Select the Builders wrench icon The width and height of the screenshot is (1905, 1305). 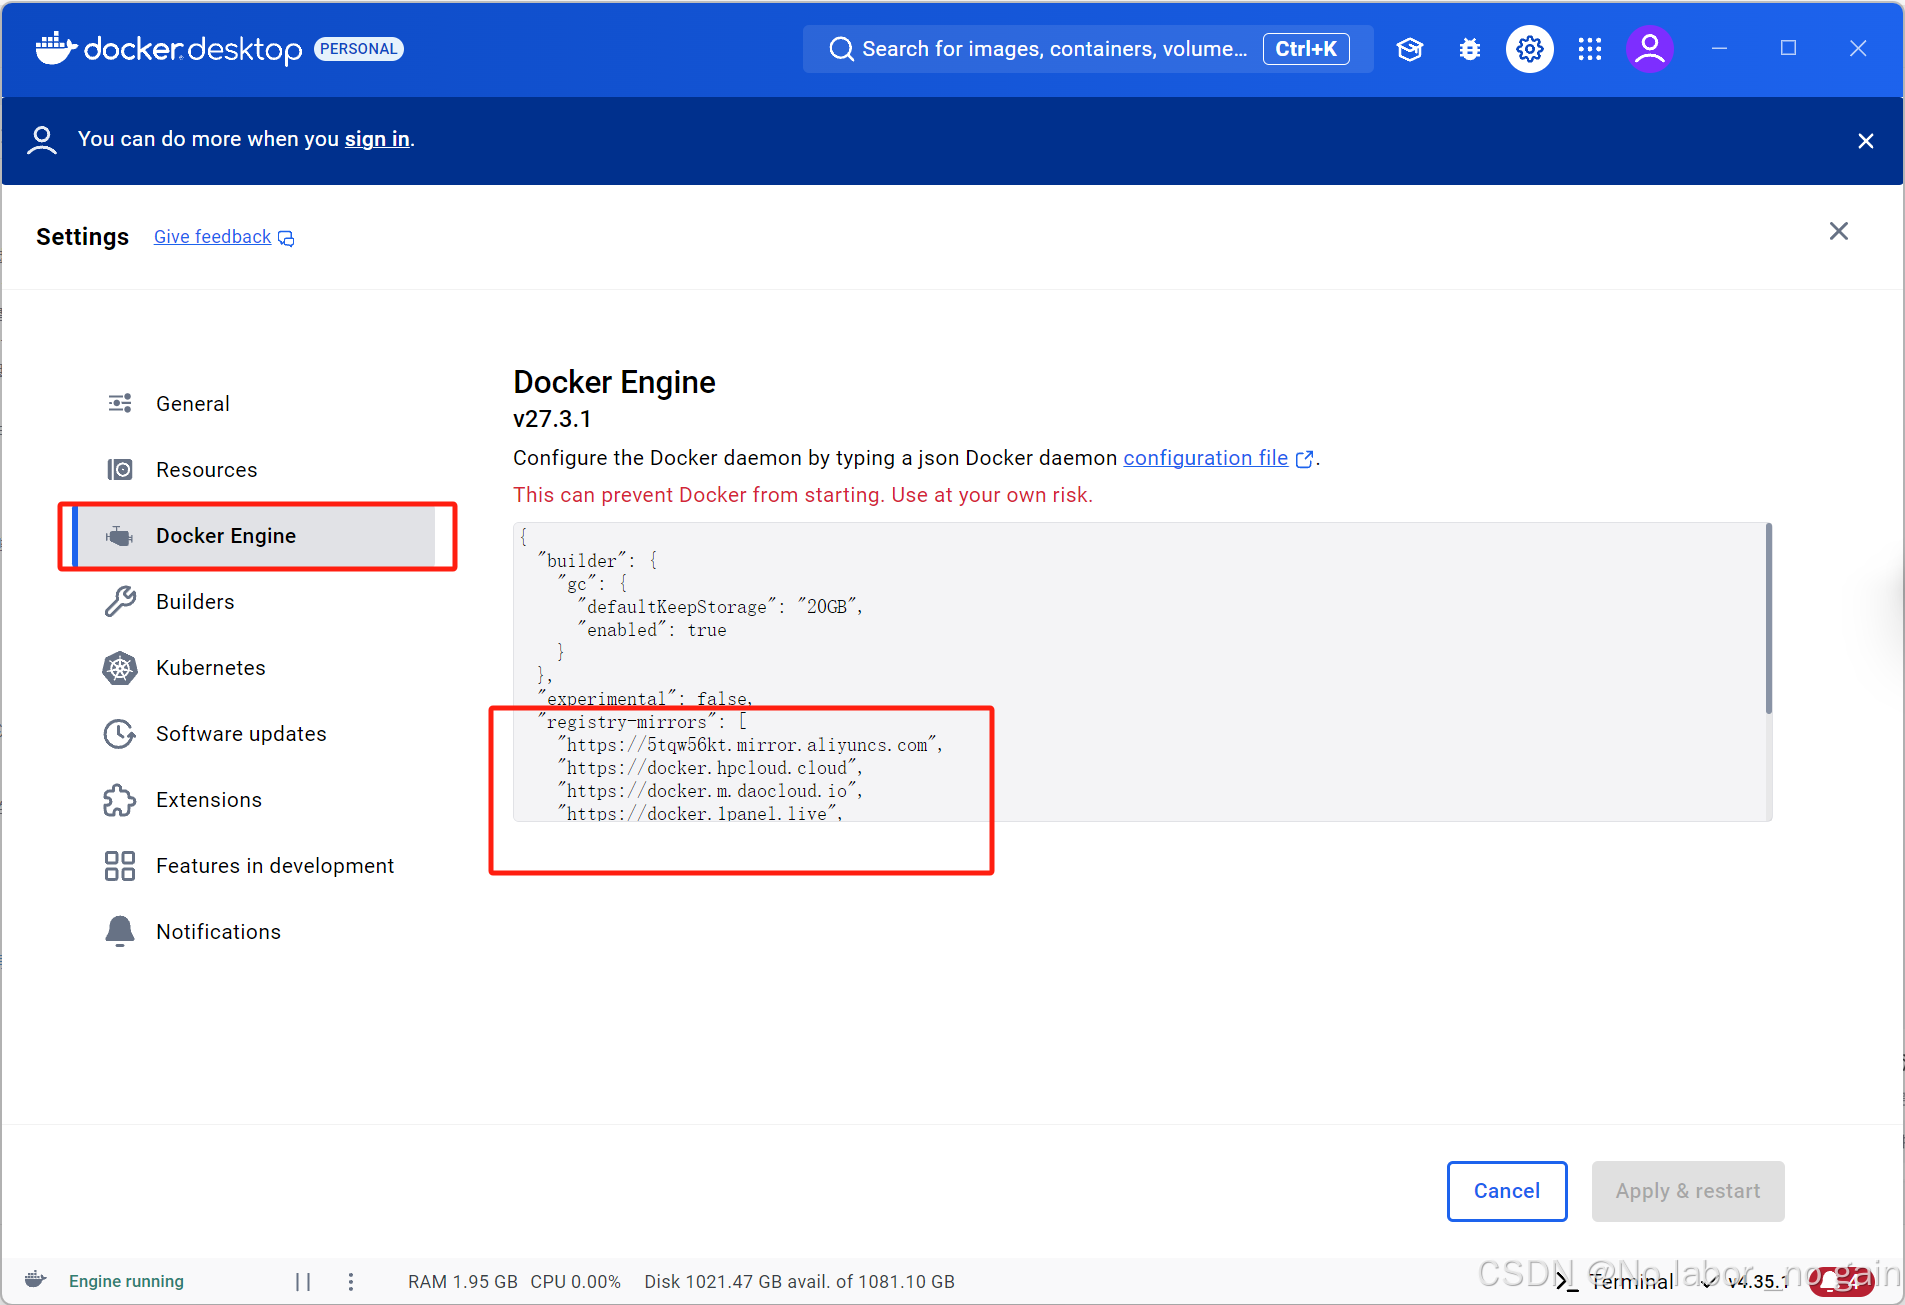(x=119, y=601)
